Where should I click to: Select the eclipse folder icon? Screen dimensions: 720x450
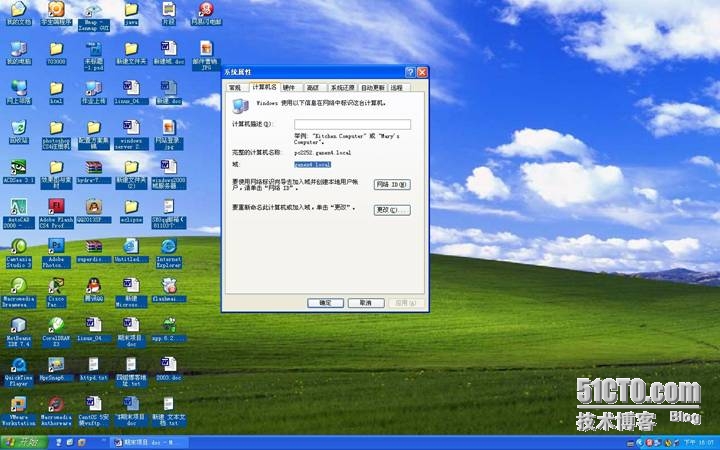click(x=131, y=211)
